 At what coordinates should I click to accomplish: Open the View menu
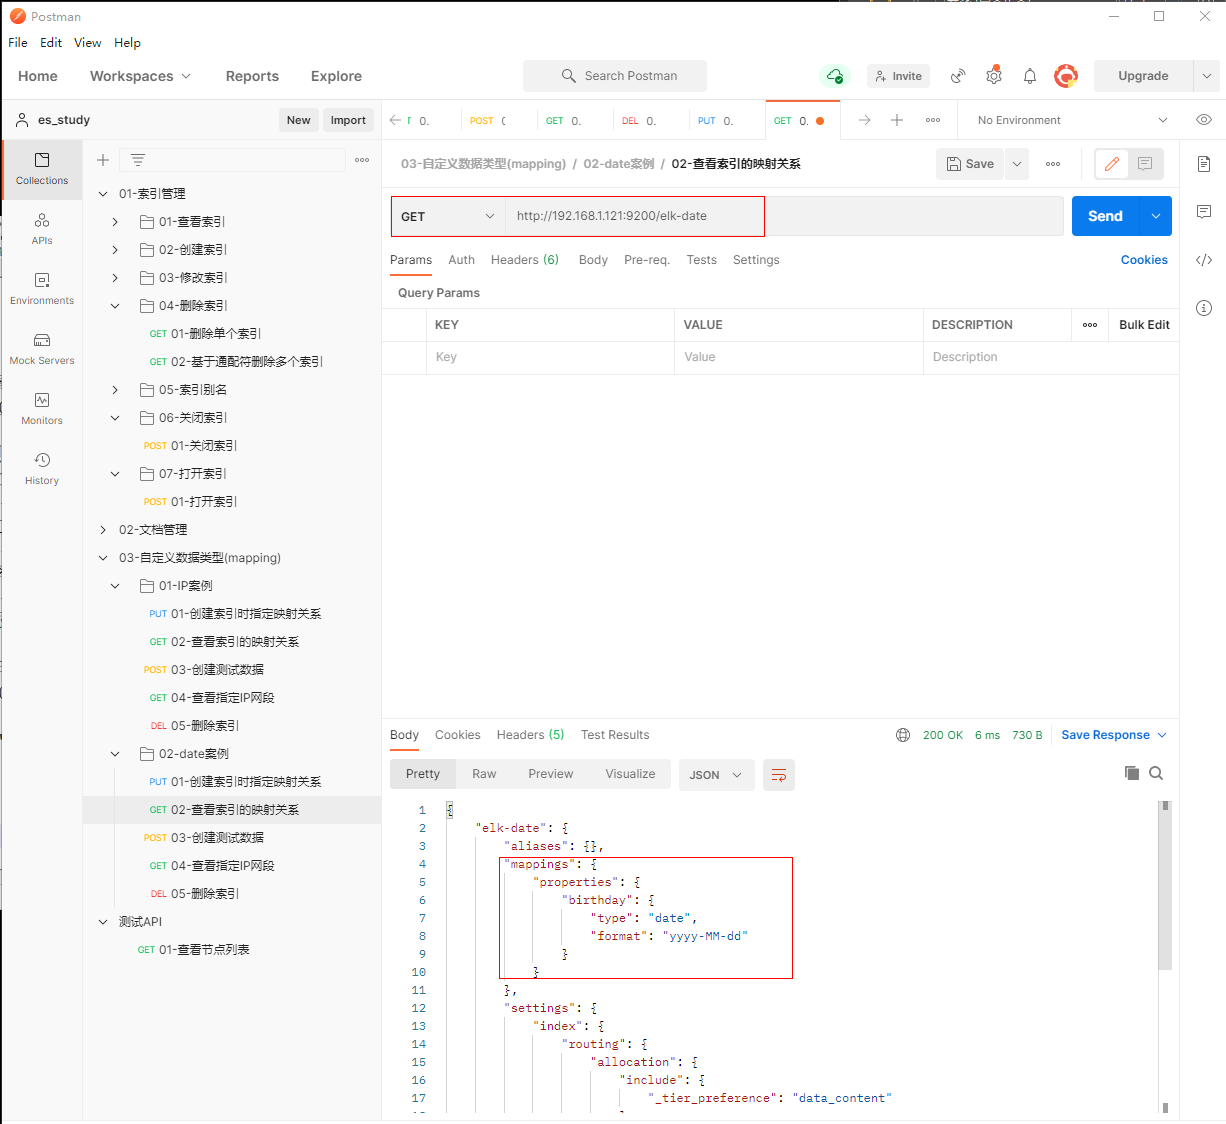point(87,43)
